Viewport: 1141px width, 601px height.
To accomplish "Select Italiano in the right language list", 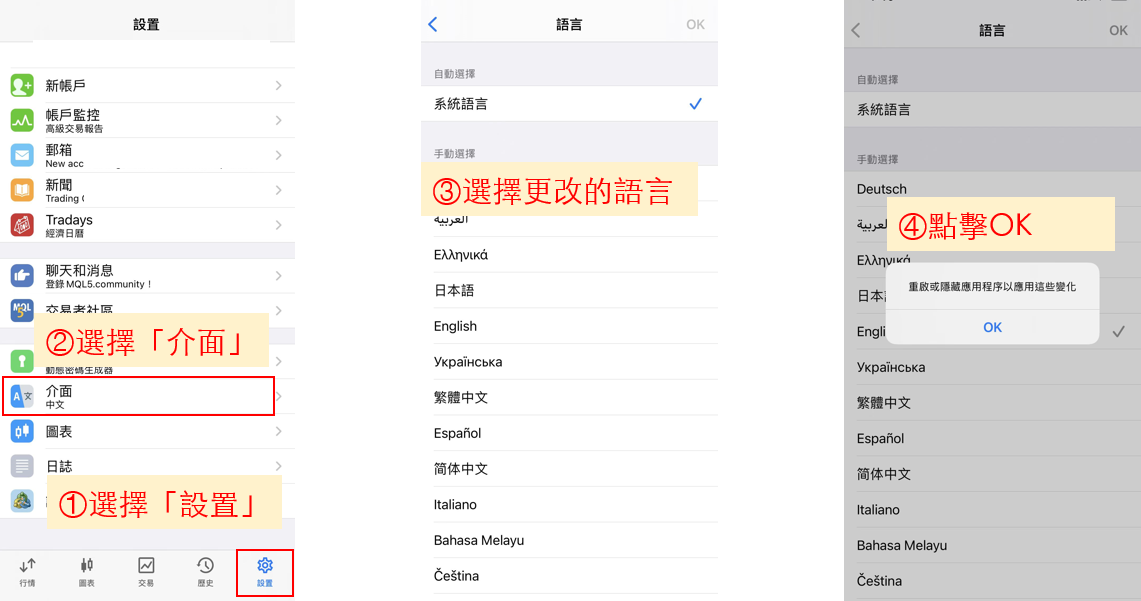I will (x=993, y=510).
